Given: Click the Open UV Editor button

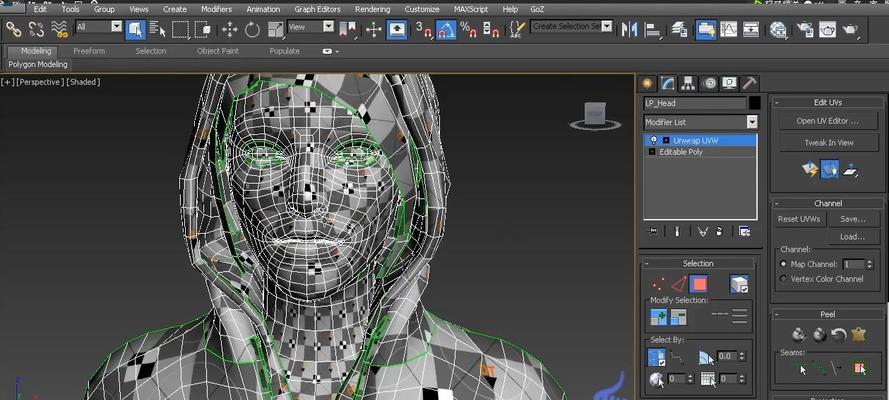Looking at the screenshot, I should [828, 121].
